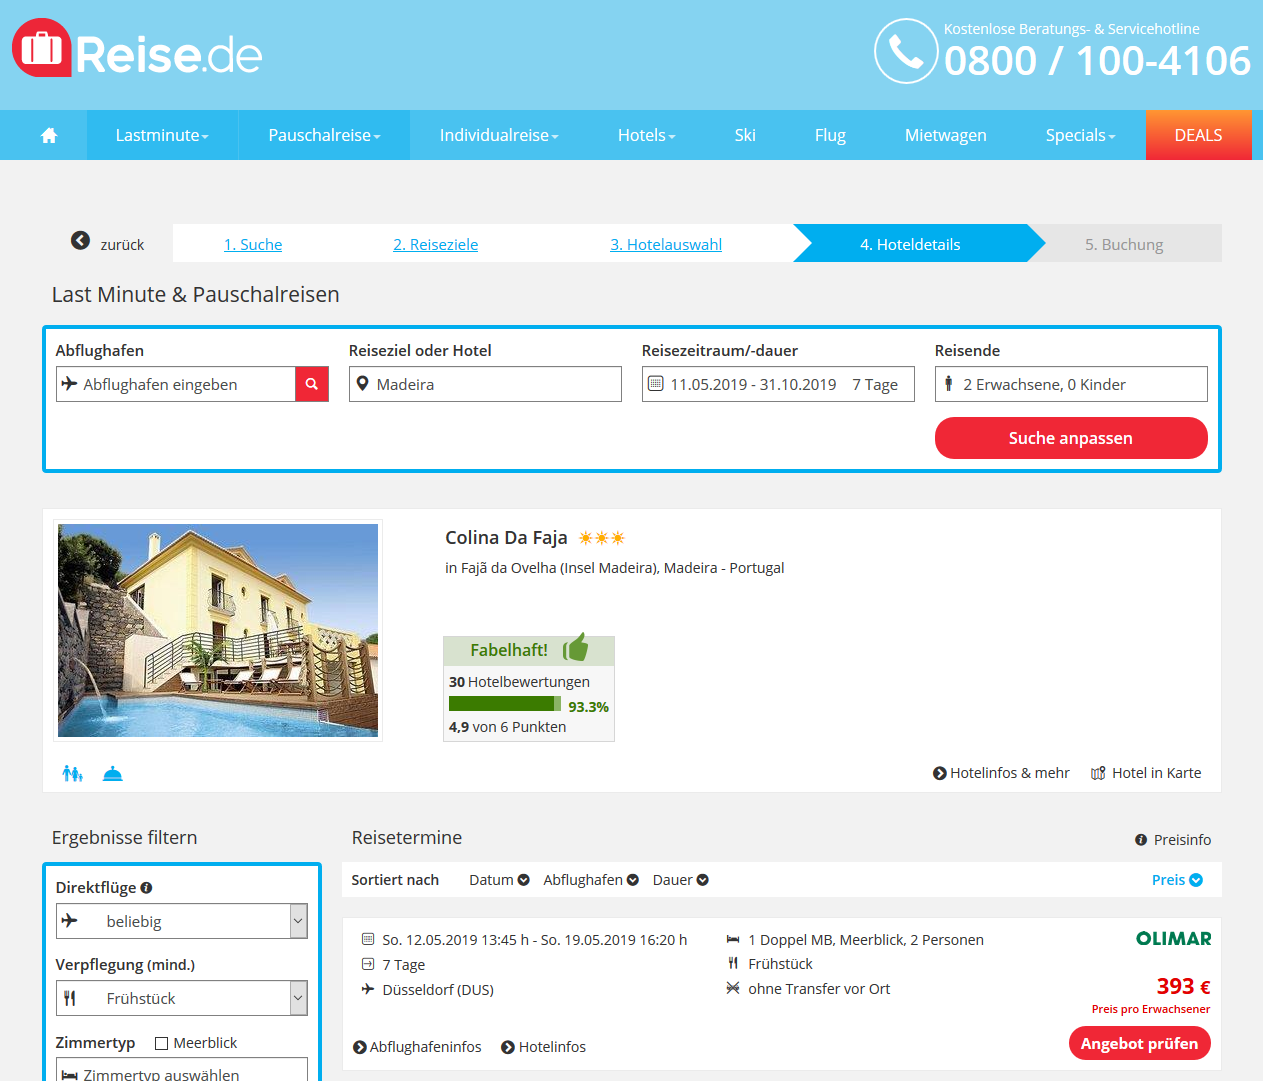This screenshot has height=1081, width=1263.
Task: Click the green 93.3% rating bar
Action: [x=505, y=704]
